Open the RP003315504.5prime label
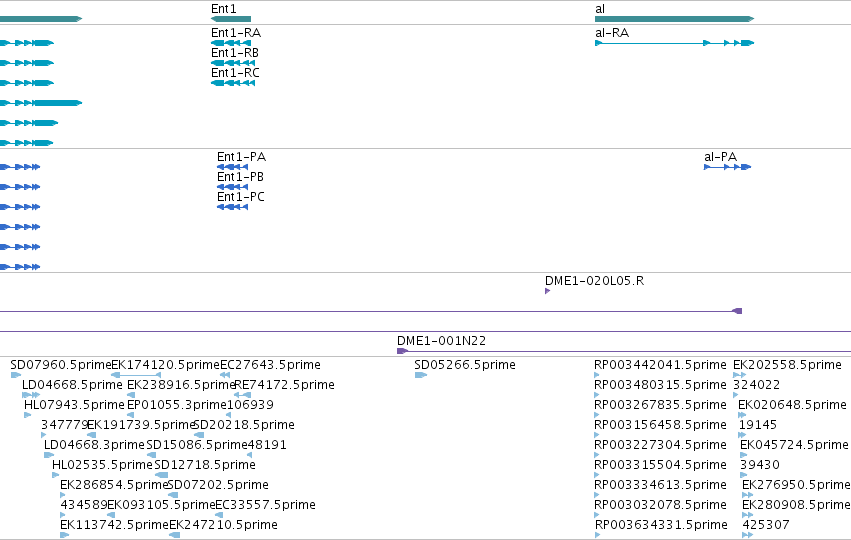 pos(661,465)
